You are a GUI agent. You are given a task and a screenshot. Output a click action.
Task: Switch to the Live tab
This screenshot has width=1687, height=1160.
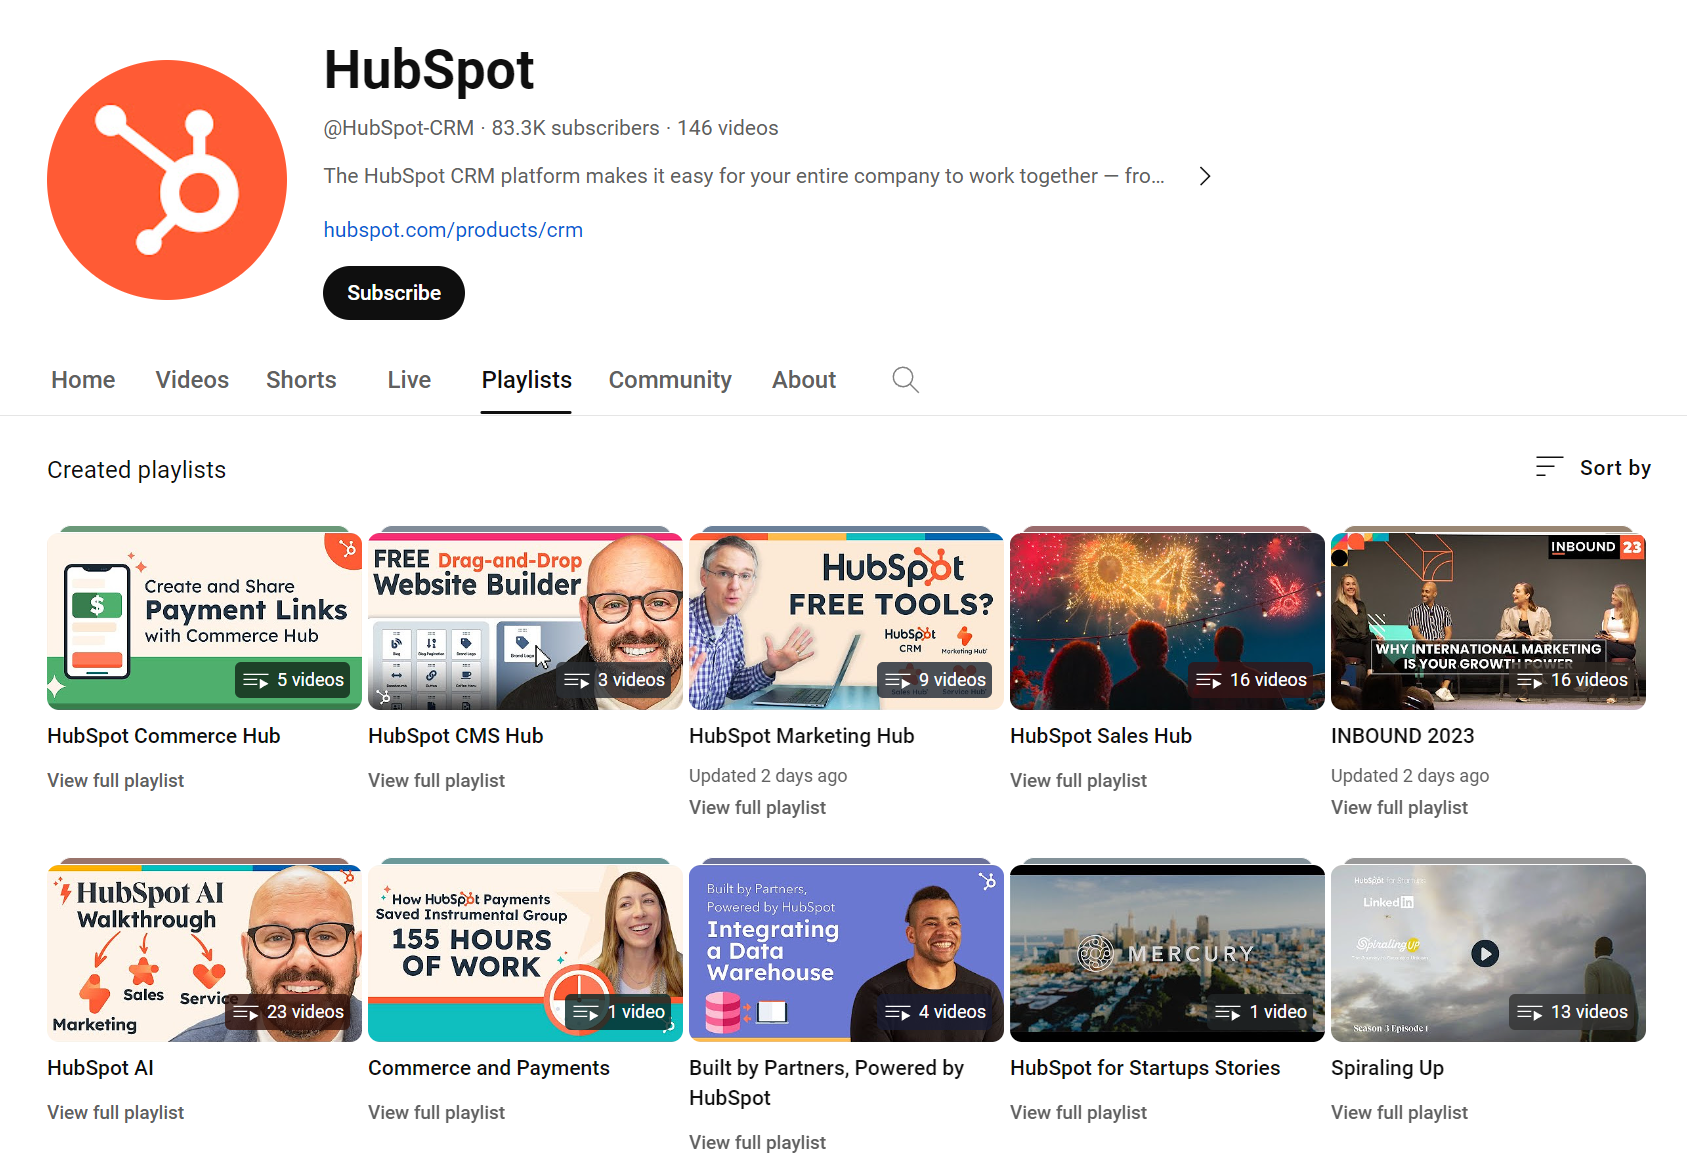click(409, 380)
